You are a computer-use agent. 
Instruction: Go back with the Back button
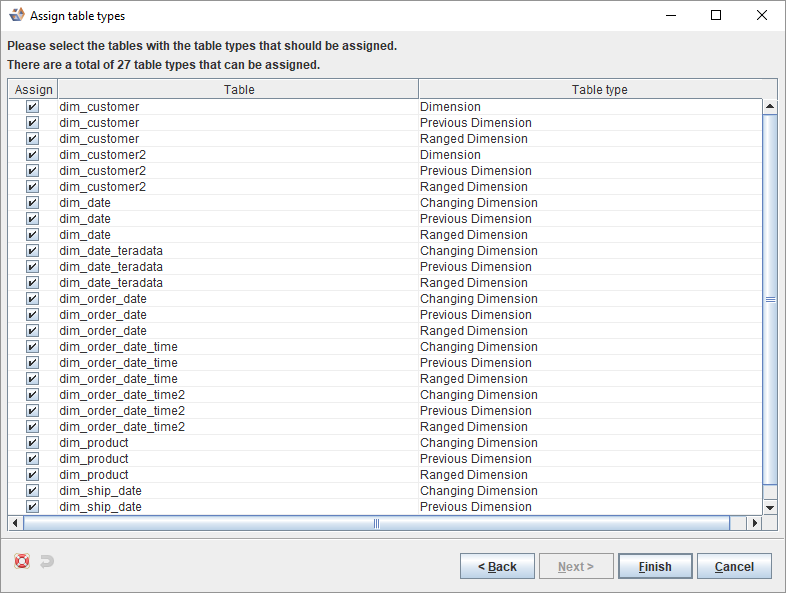tap(497, 566)
